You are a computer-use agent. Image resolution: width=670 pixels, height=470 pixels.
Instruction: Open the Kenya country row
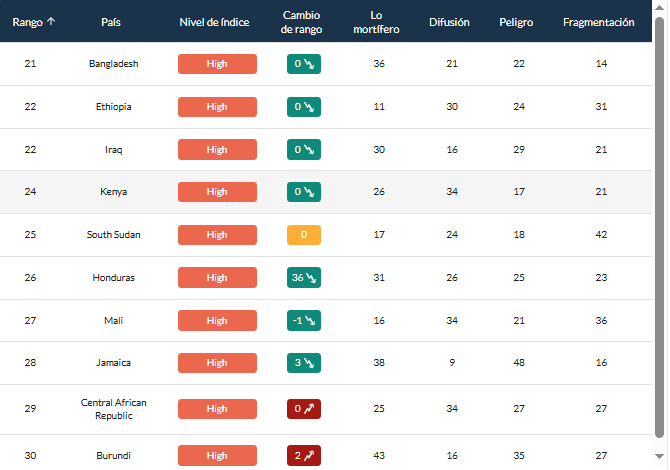coord(113,192)
